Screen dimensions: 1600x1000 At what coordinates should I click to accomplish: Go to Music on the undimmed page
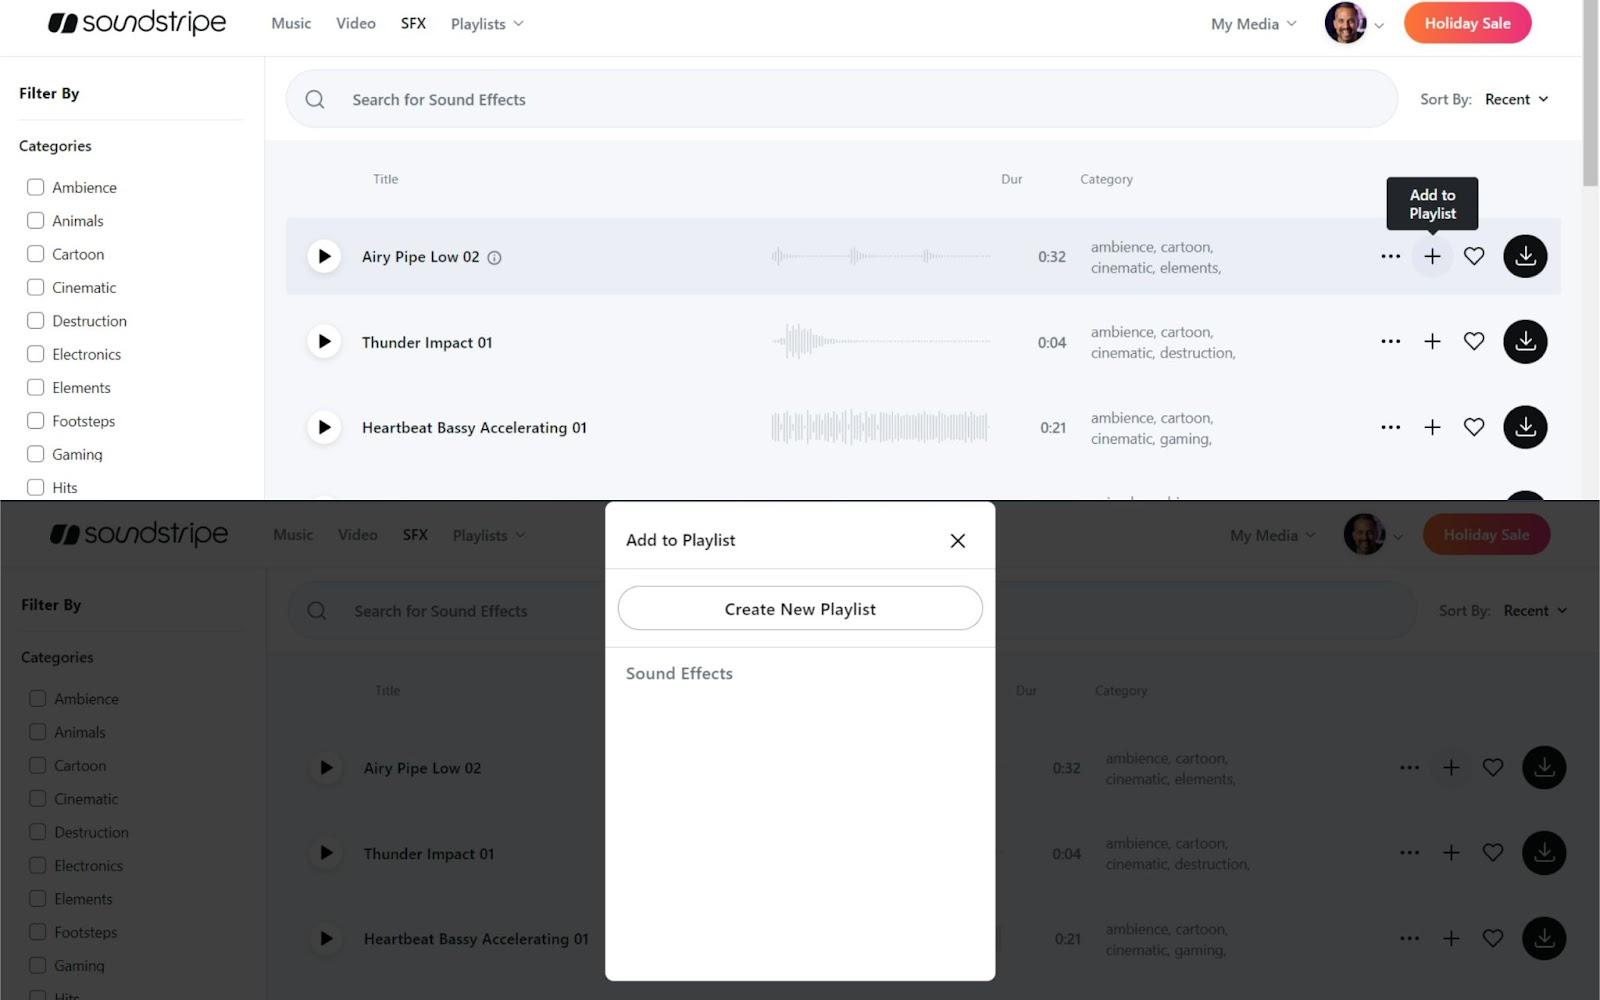tap(291, 23)
